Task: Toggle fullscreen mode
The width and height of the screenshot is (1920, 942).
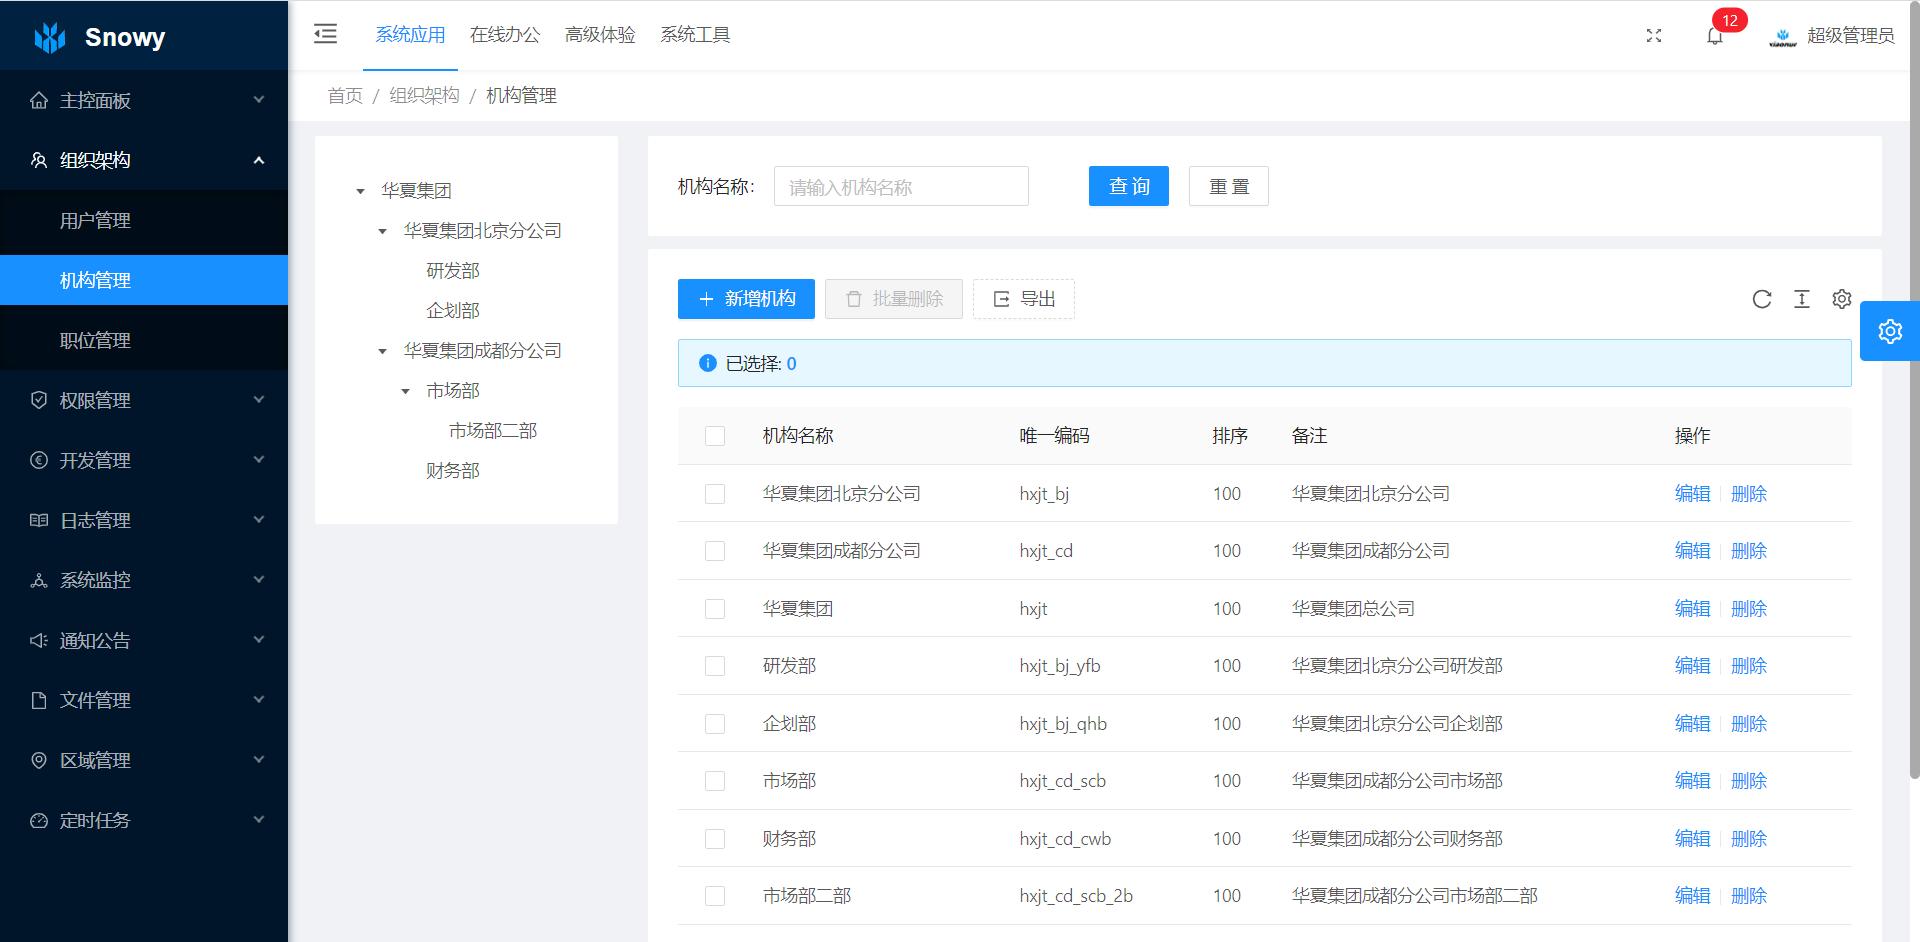Action: (x=1654, y=35)
